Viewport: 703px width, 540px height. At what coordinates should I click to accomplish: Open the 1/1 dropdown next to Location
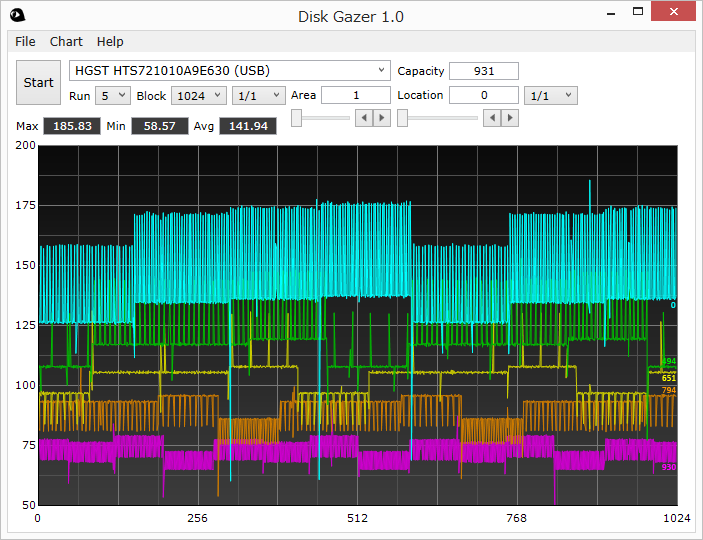[x=551, y=96]
